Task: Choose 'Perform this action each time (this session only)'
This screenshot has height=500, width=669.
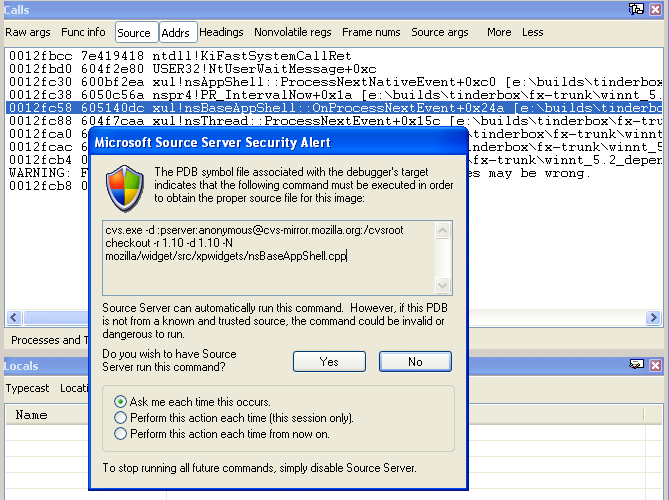Action: pyautogui.click(x=121, y=417)
